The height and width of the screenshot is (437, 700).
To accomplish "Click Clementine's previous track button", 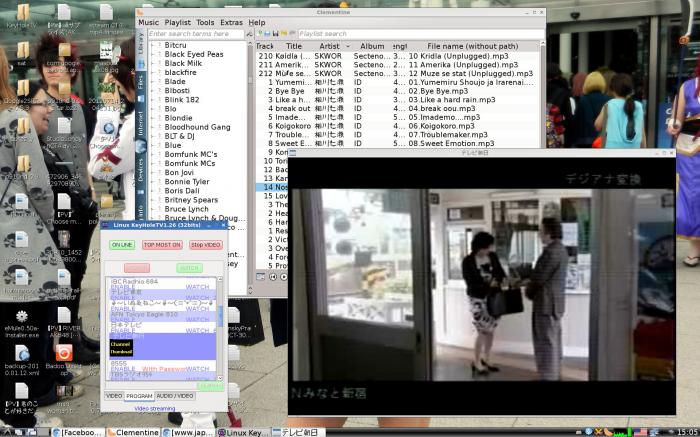I will click(x=273, y=277).
